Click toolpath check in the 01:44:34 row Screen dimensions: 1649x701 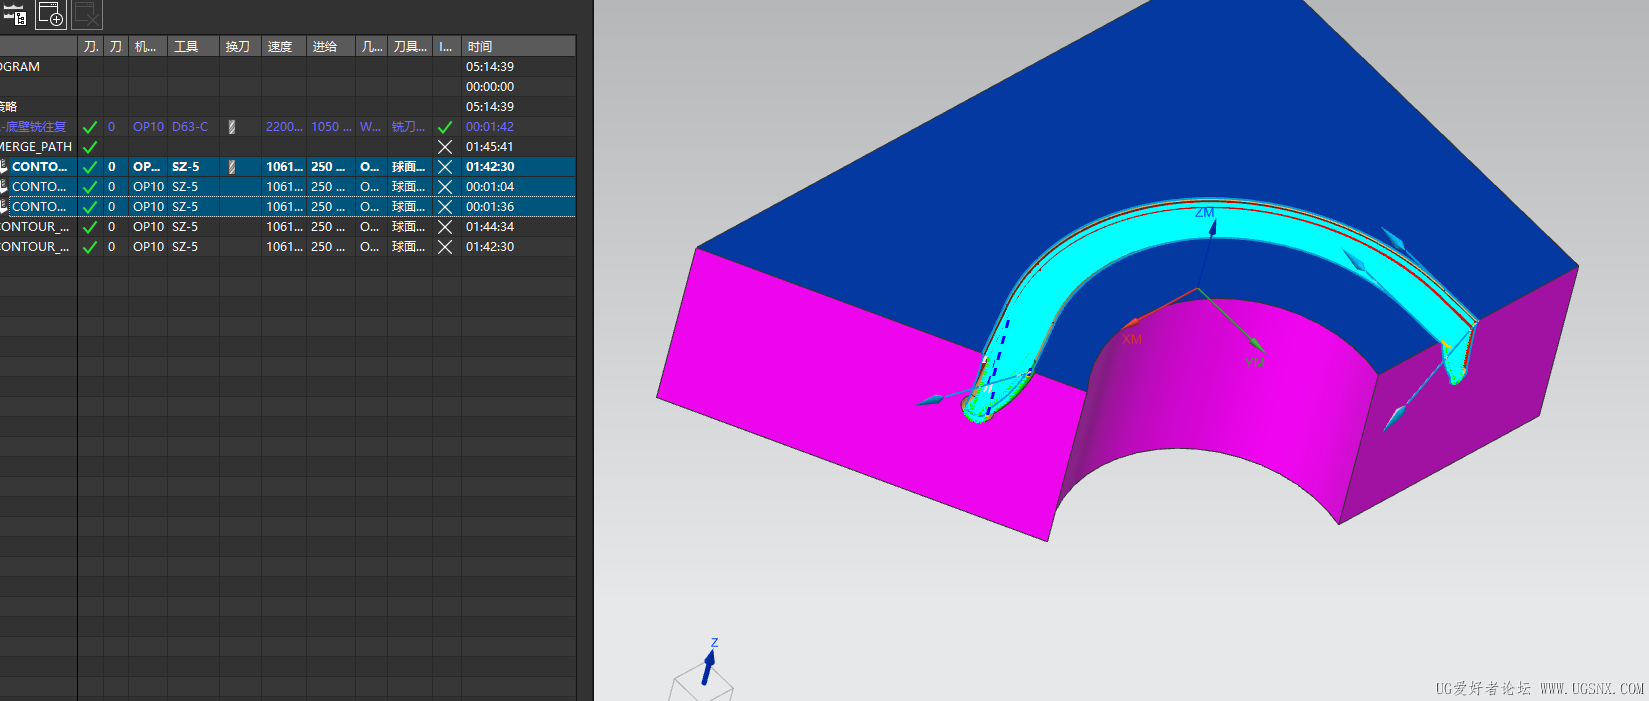click(x=90, y=227)
